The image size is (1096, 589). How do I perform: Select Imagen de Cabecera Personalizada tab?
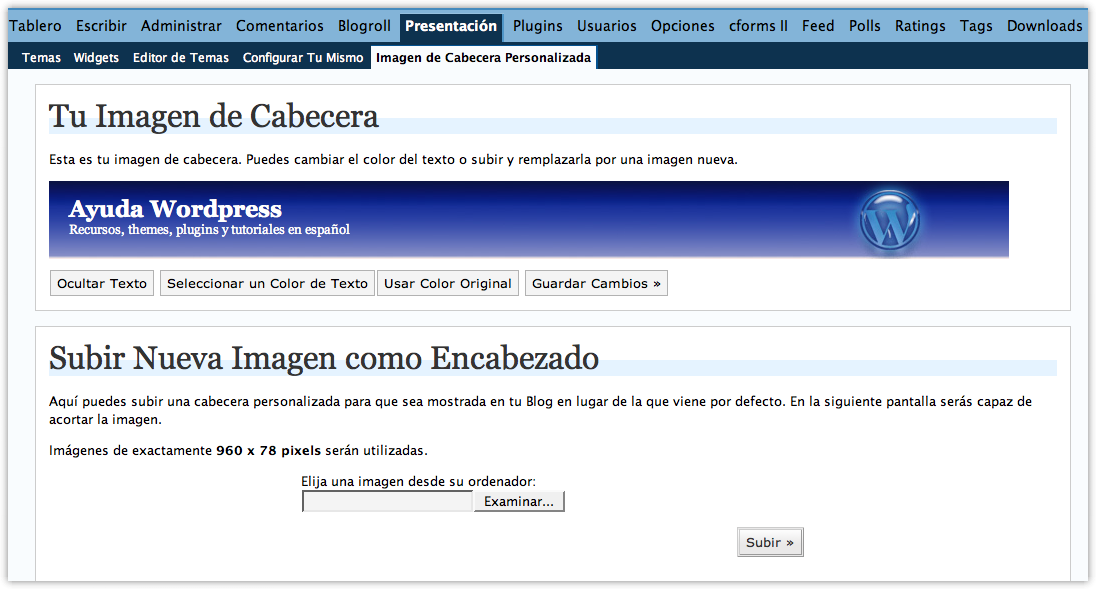[x=483, y=57]
